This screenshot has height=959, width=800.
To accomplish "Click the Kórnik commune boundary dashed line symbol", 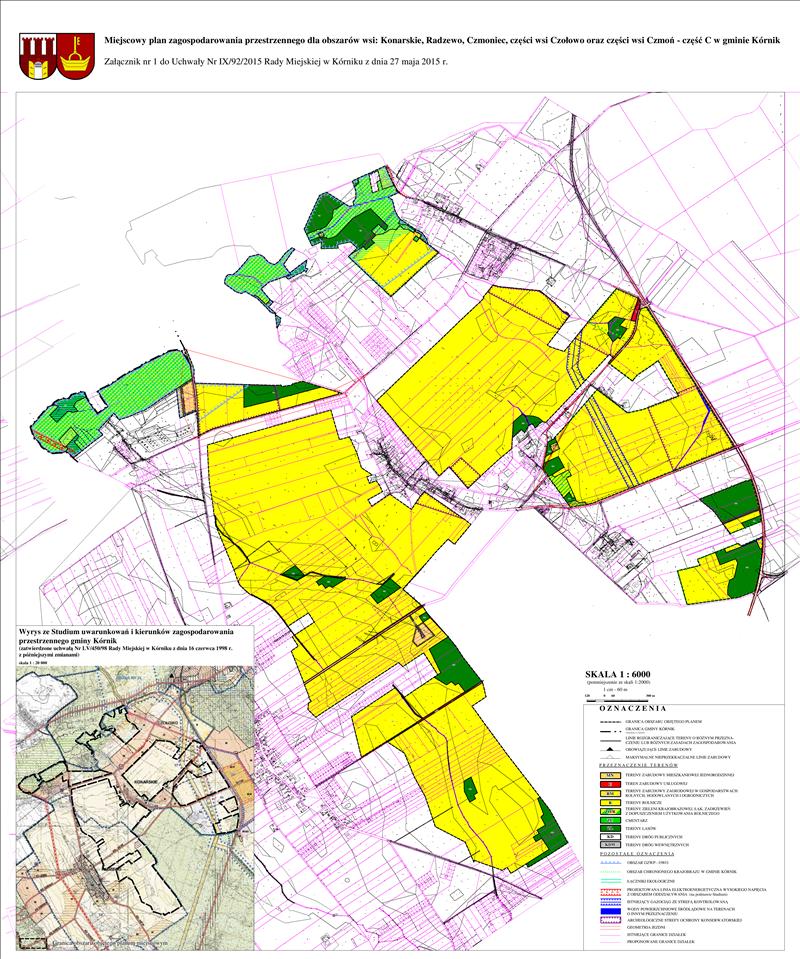I will 610,731.
